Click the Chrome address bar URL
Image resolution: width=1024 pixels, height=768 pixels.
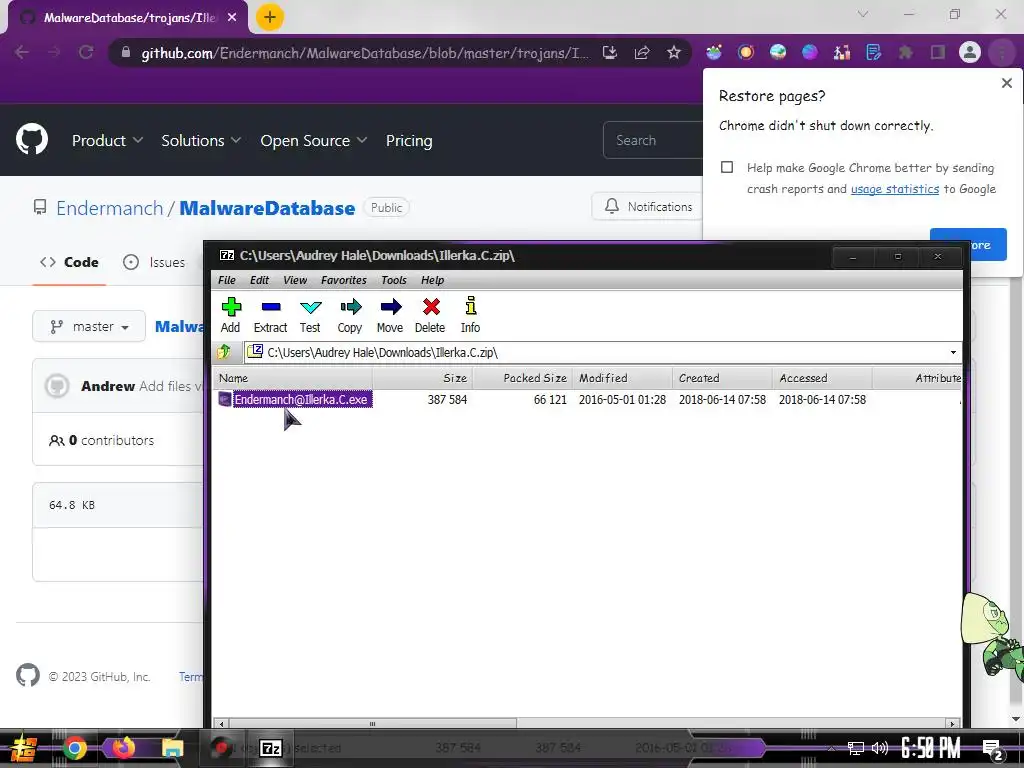point(364,53)
